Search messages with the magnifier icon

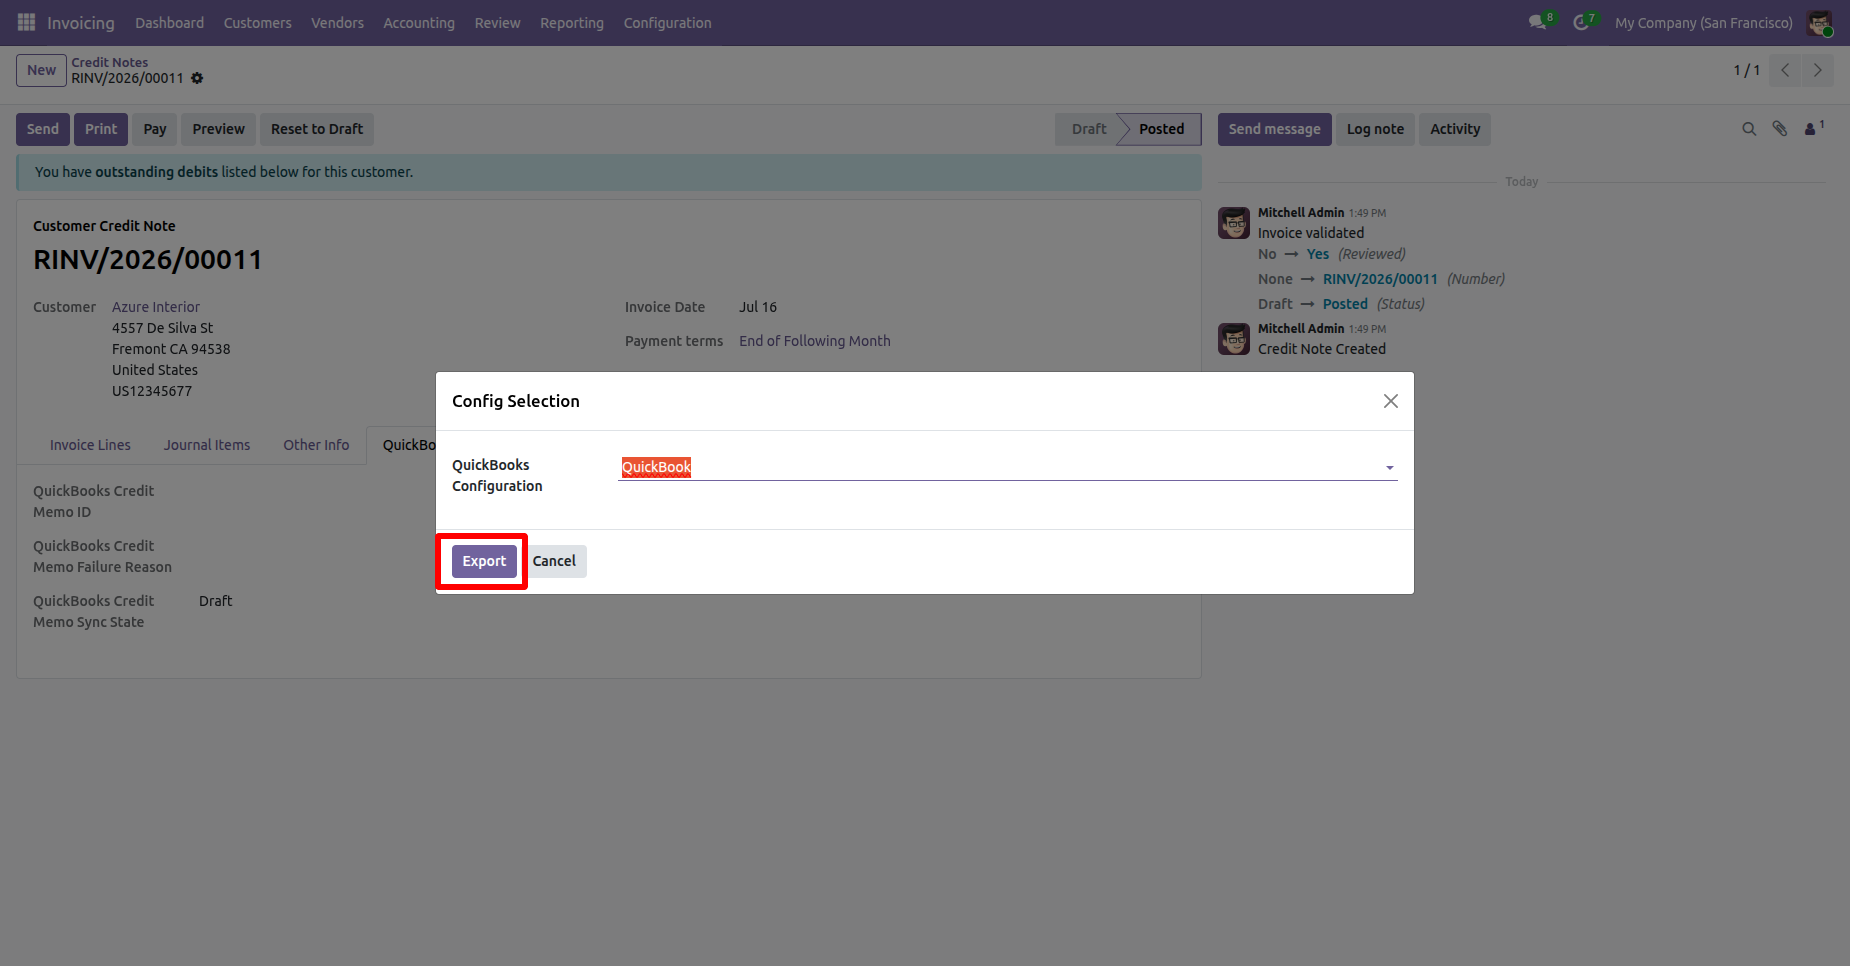[1749, 129]
